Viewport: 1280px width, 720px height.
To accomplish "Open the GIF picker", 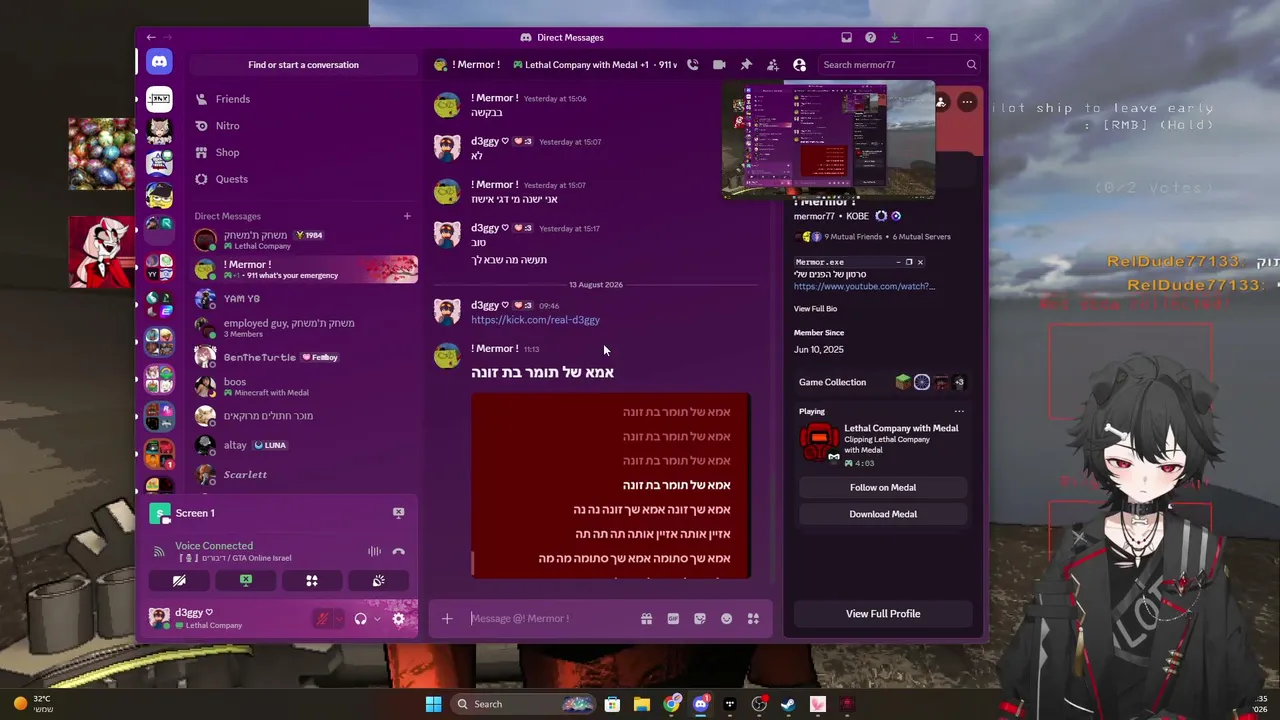I will coord(673,619).
